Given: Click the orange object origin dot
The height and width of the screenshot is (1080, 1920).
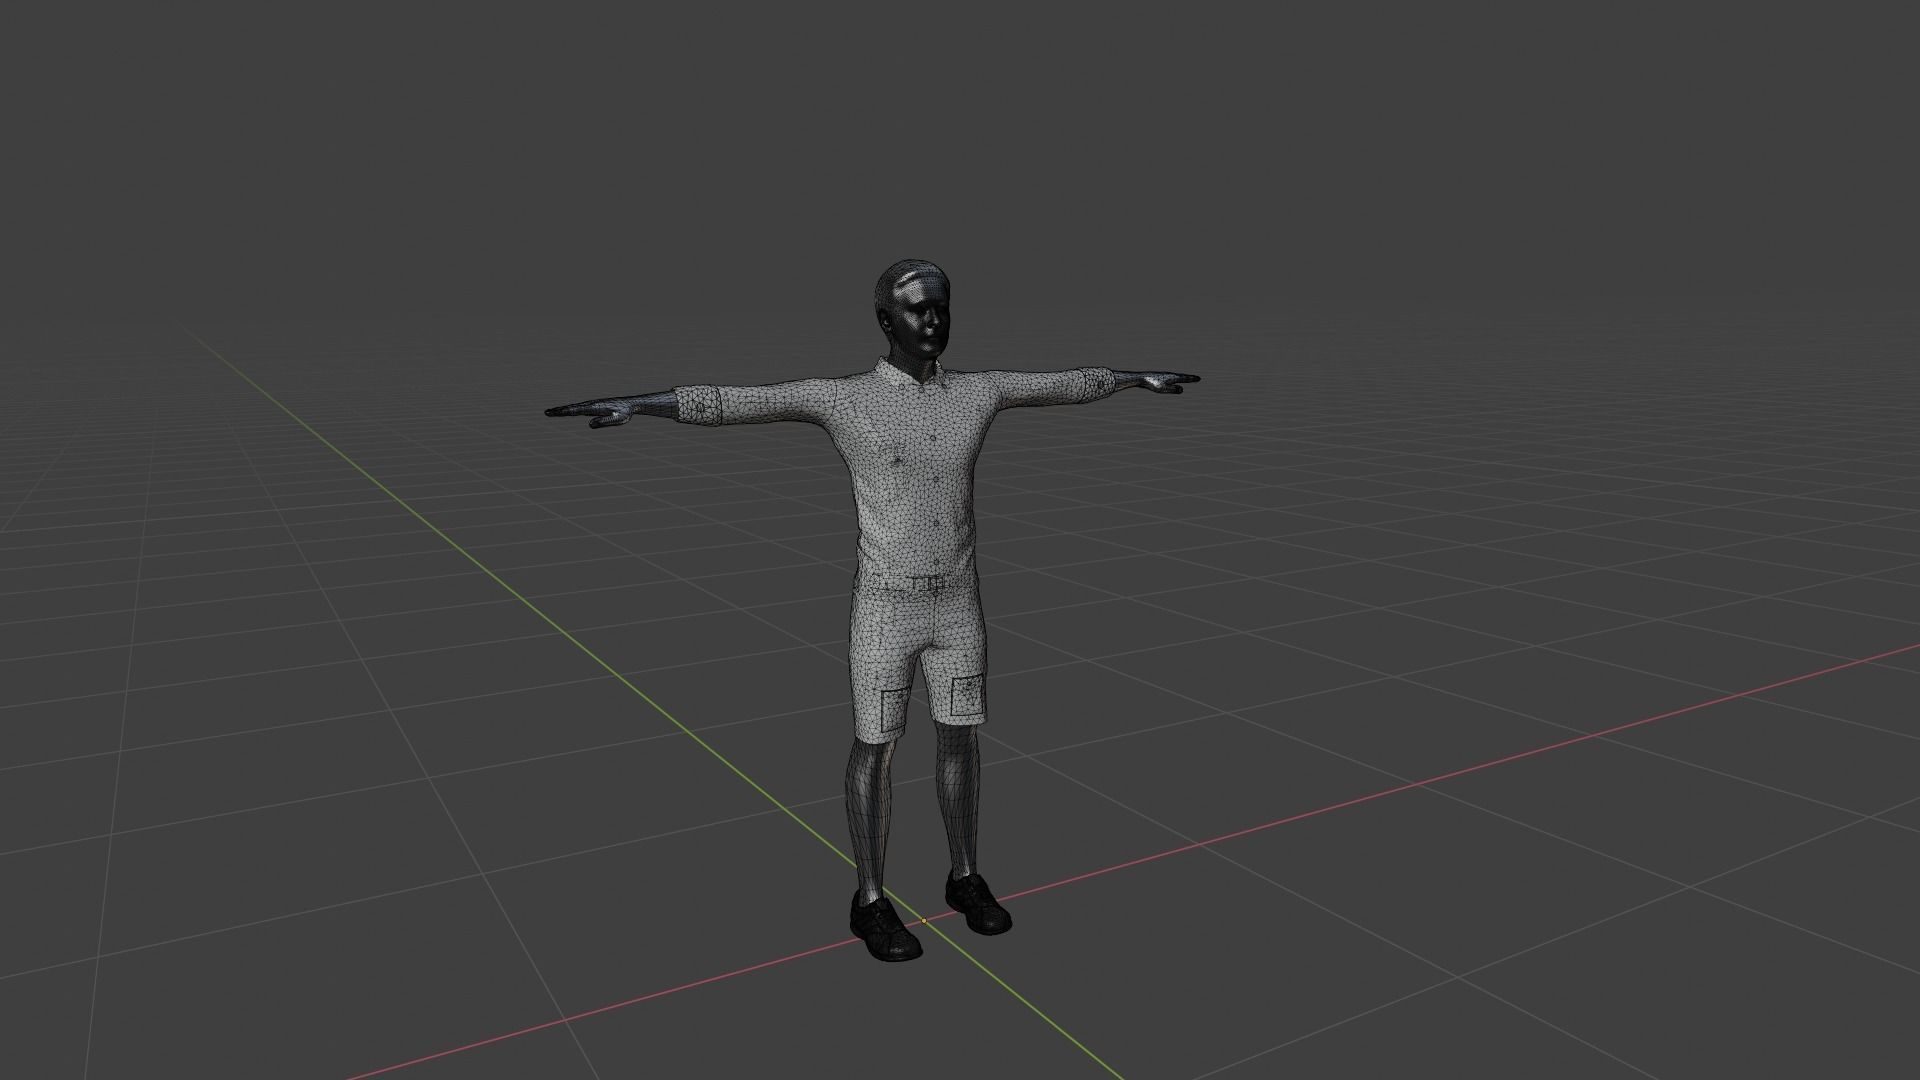Looking at the screenshot, I should tap(923, 920).
